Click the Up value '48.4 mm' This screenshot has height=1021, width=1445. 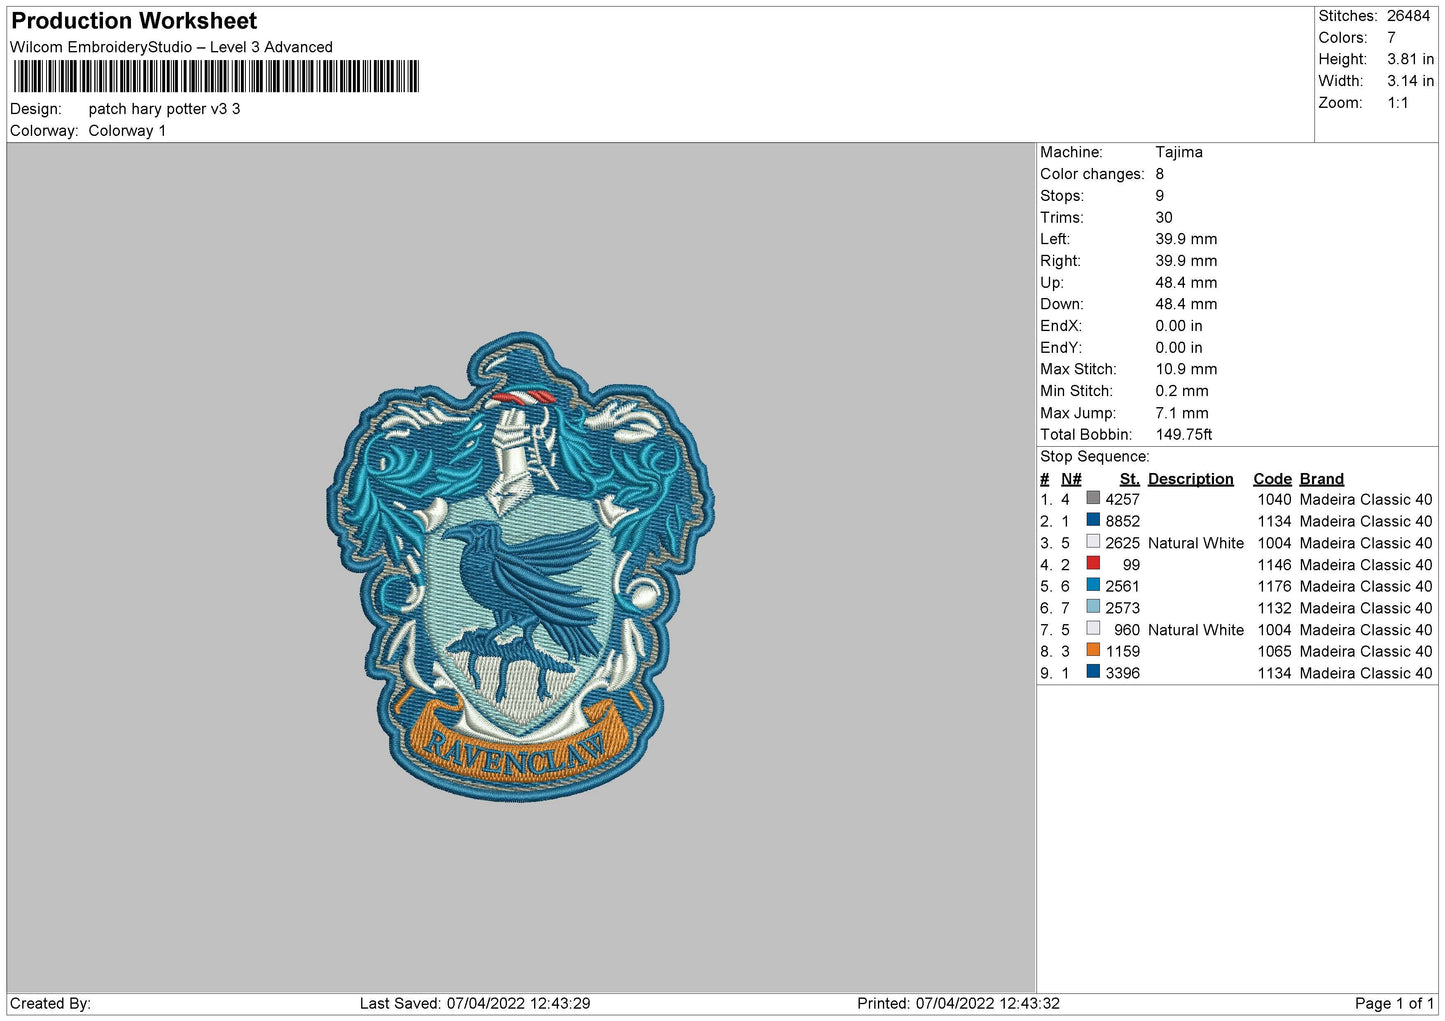pos(1186,283)
